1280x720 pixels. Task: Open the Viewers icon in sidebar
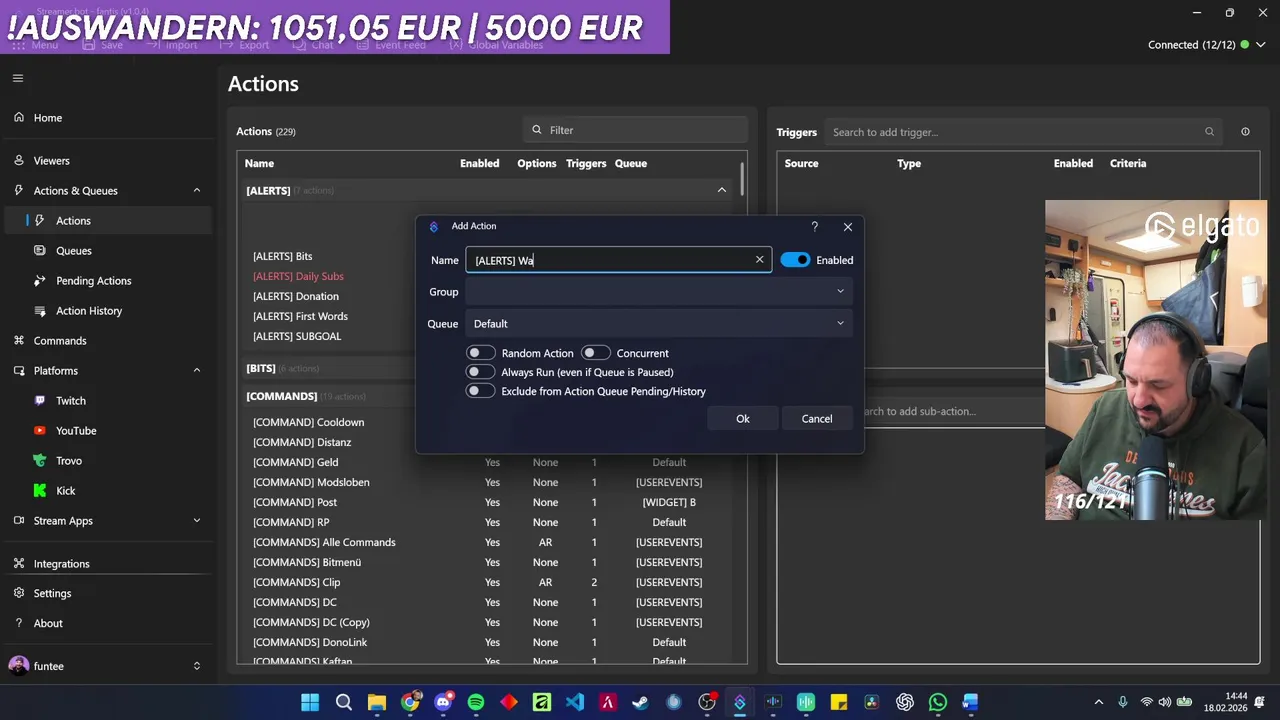click(x=19, y=160)
